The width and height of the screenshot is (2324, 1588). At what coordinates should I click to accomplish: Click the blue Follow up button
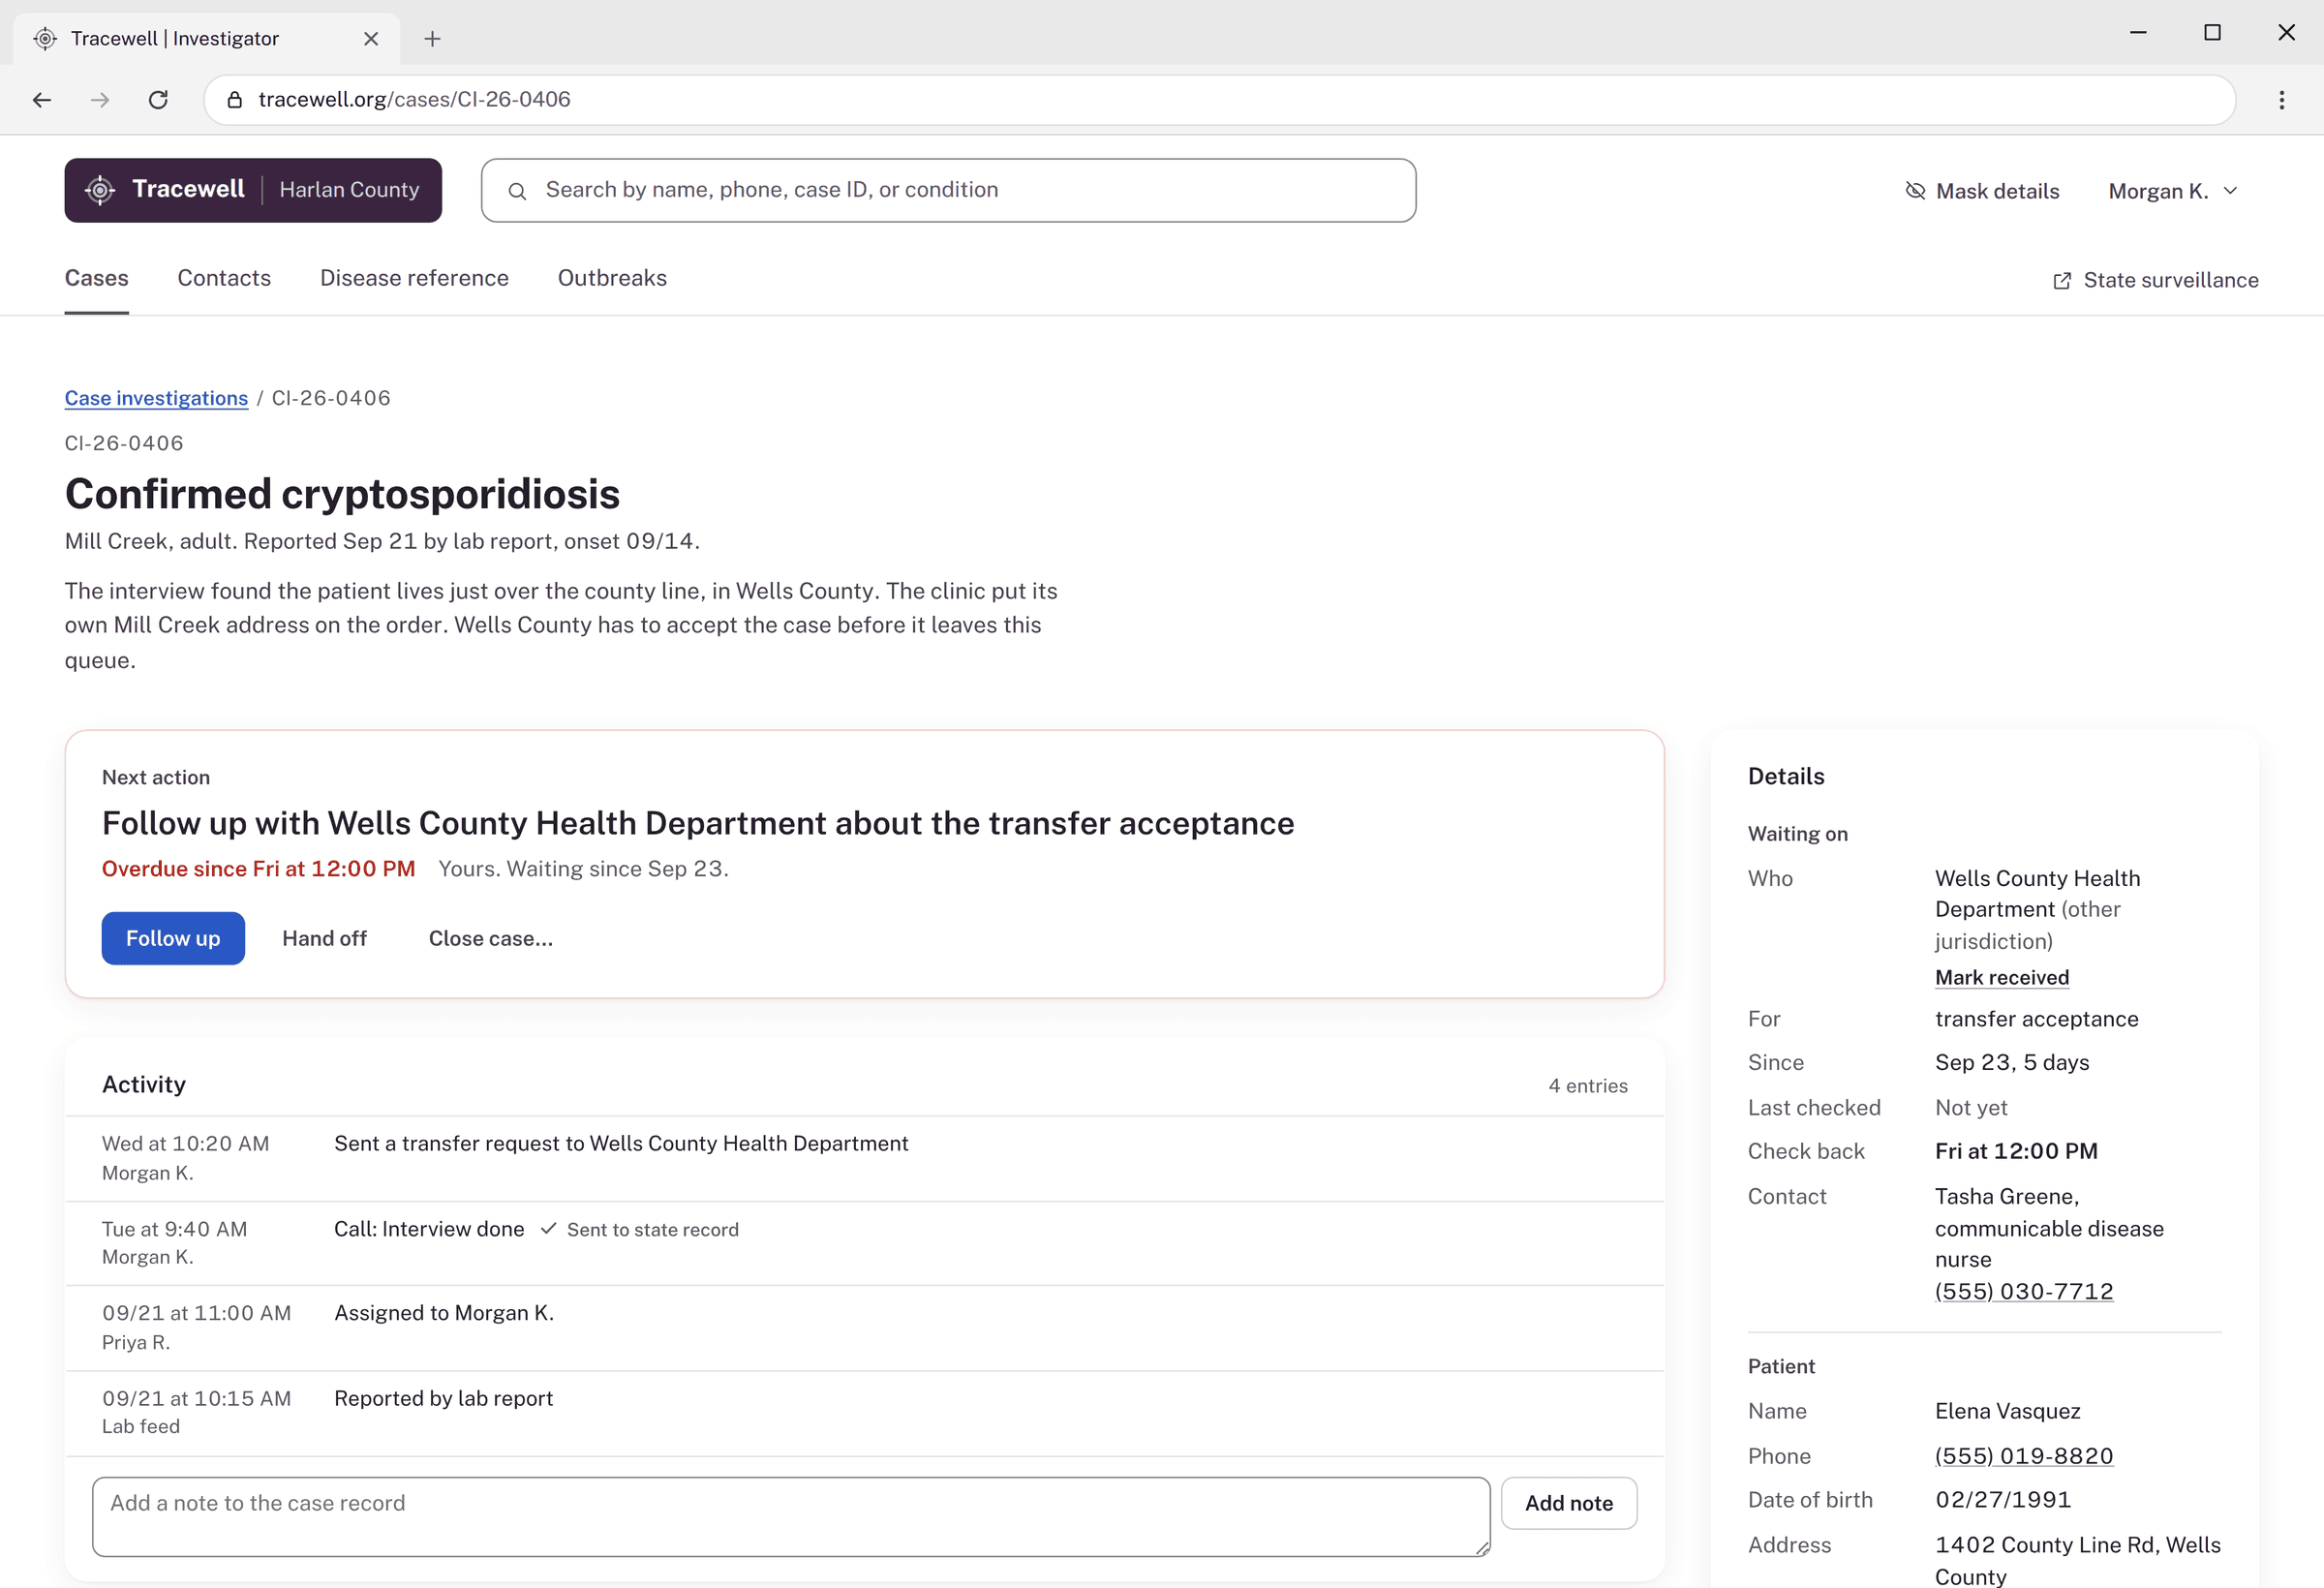pyautogui.click(x=173, y=938)
